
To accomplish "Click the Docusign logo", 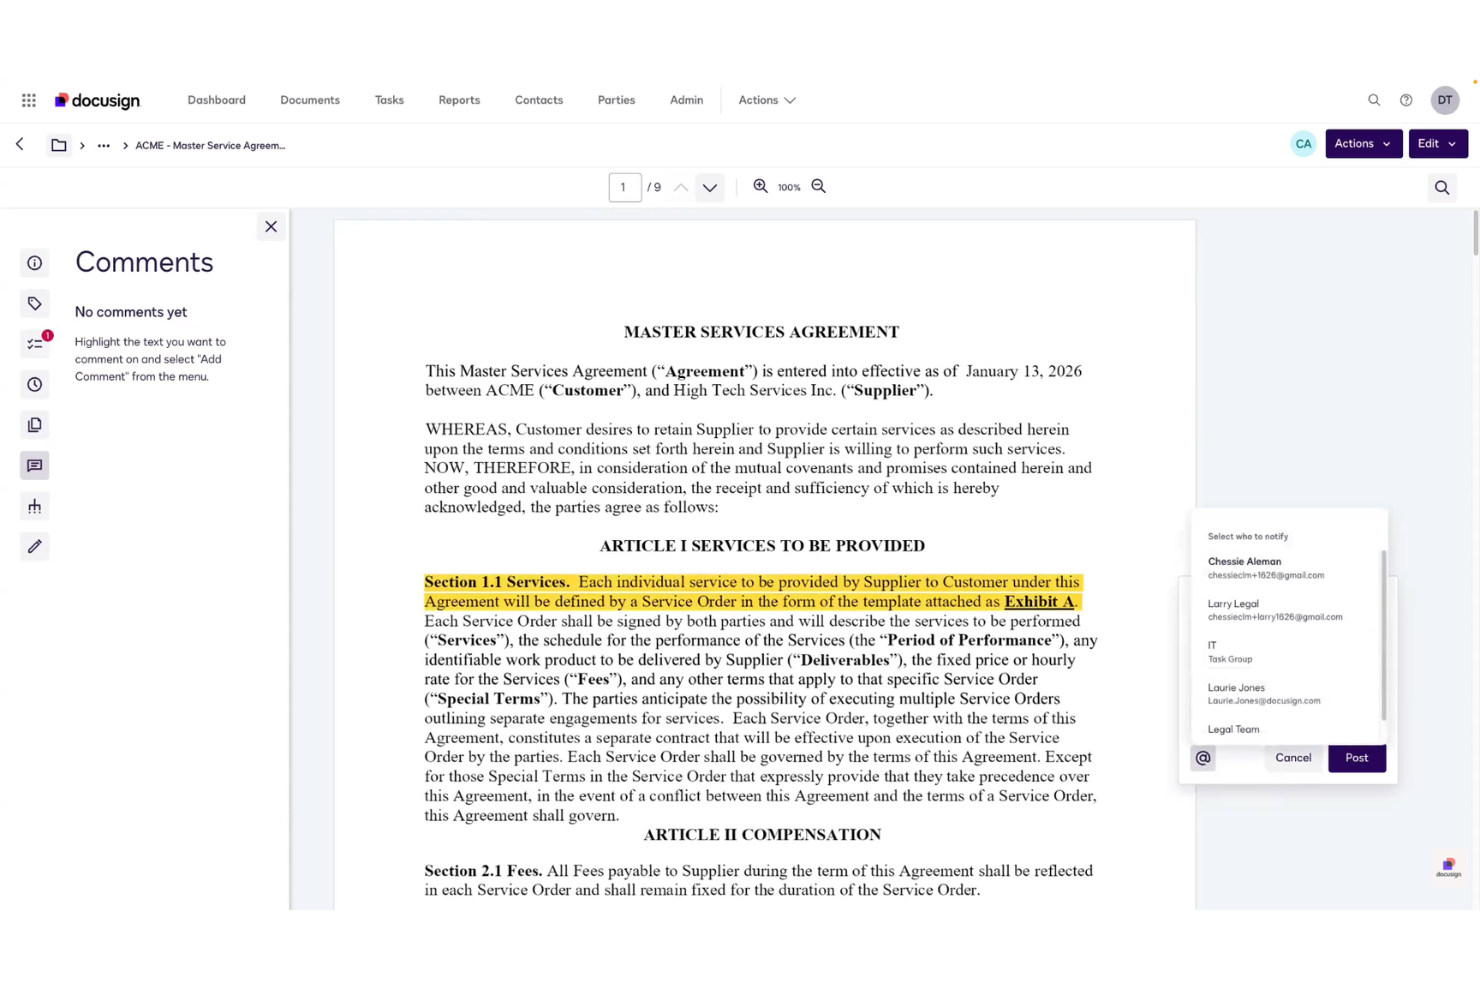I will pos(97,100).
